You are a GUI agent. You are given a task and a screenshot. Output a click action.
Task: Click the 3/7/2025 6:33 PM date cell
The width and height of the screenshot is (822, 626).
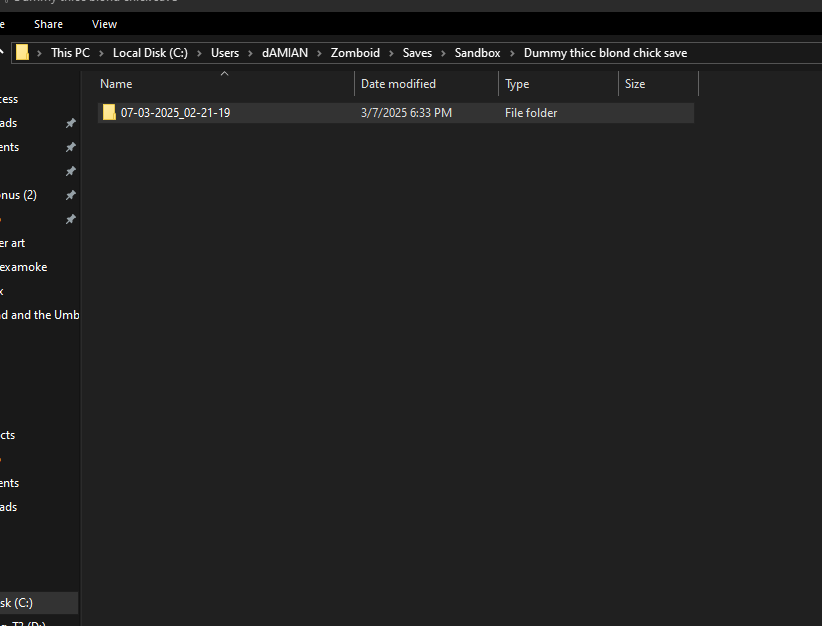click(406, 113)
